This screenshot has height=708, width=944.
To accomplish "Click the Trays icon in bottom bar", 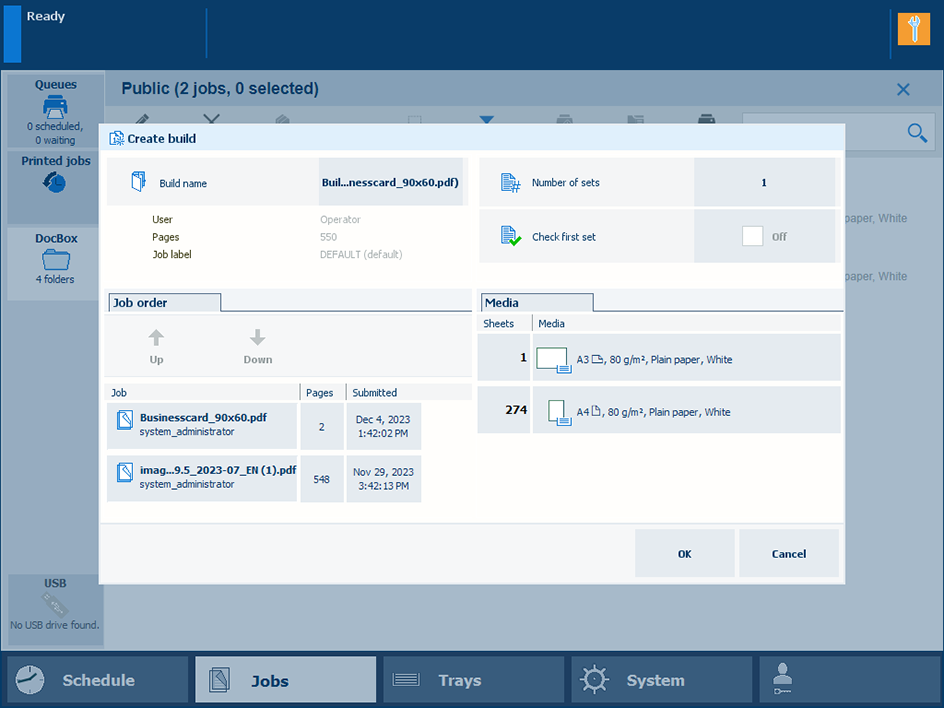I will point(406,680).
